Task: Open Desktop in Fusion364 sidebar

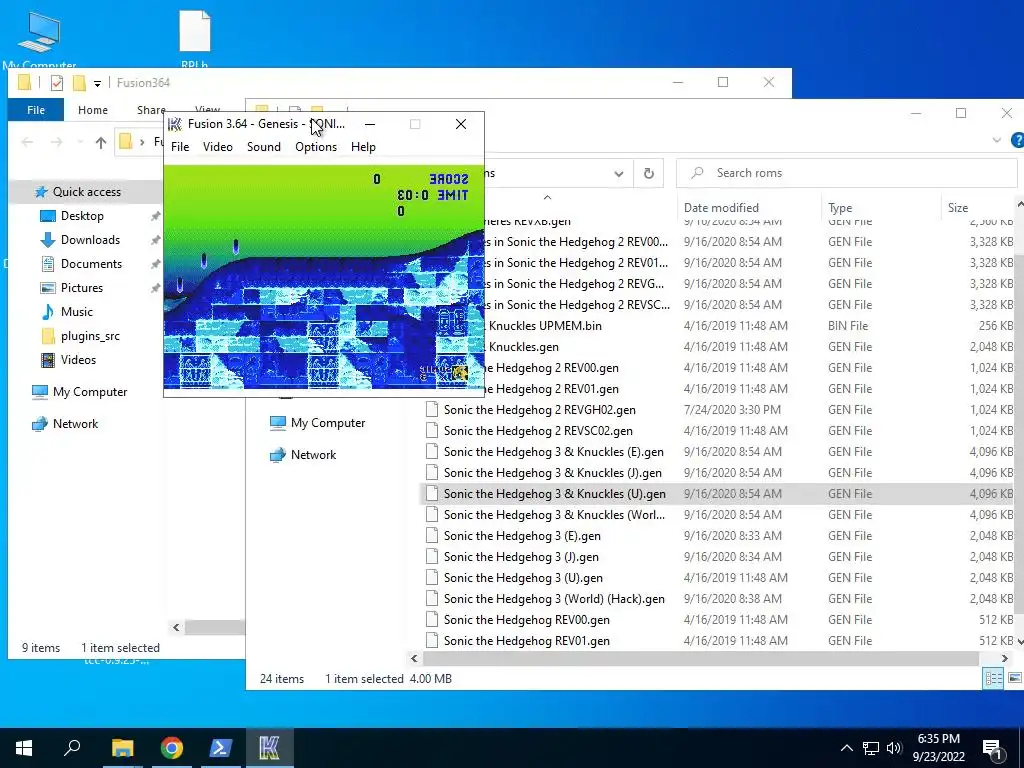Action: 82,216
